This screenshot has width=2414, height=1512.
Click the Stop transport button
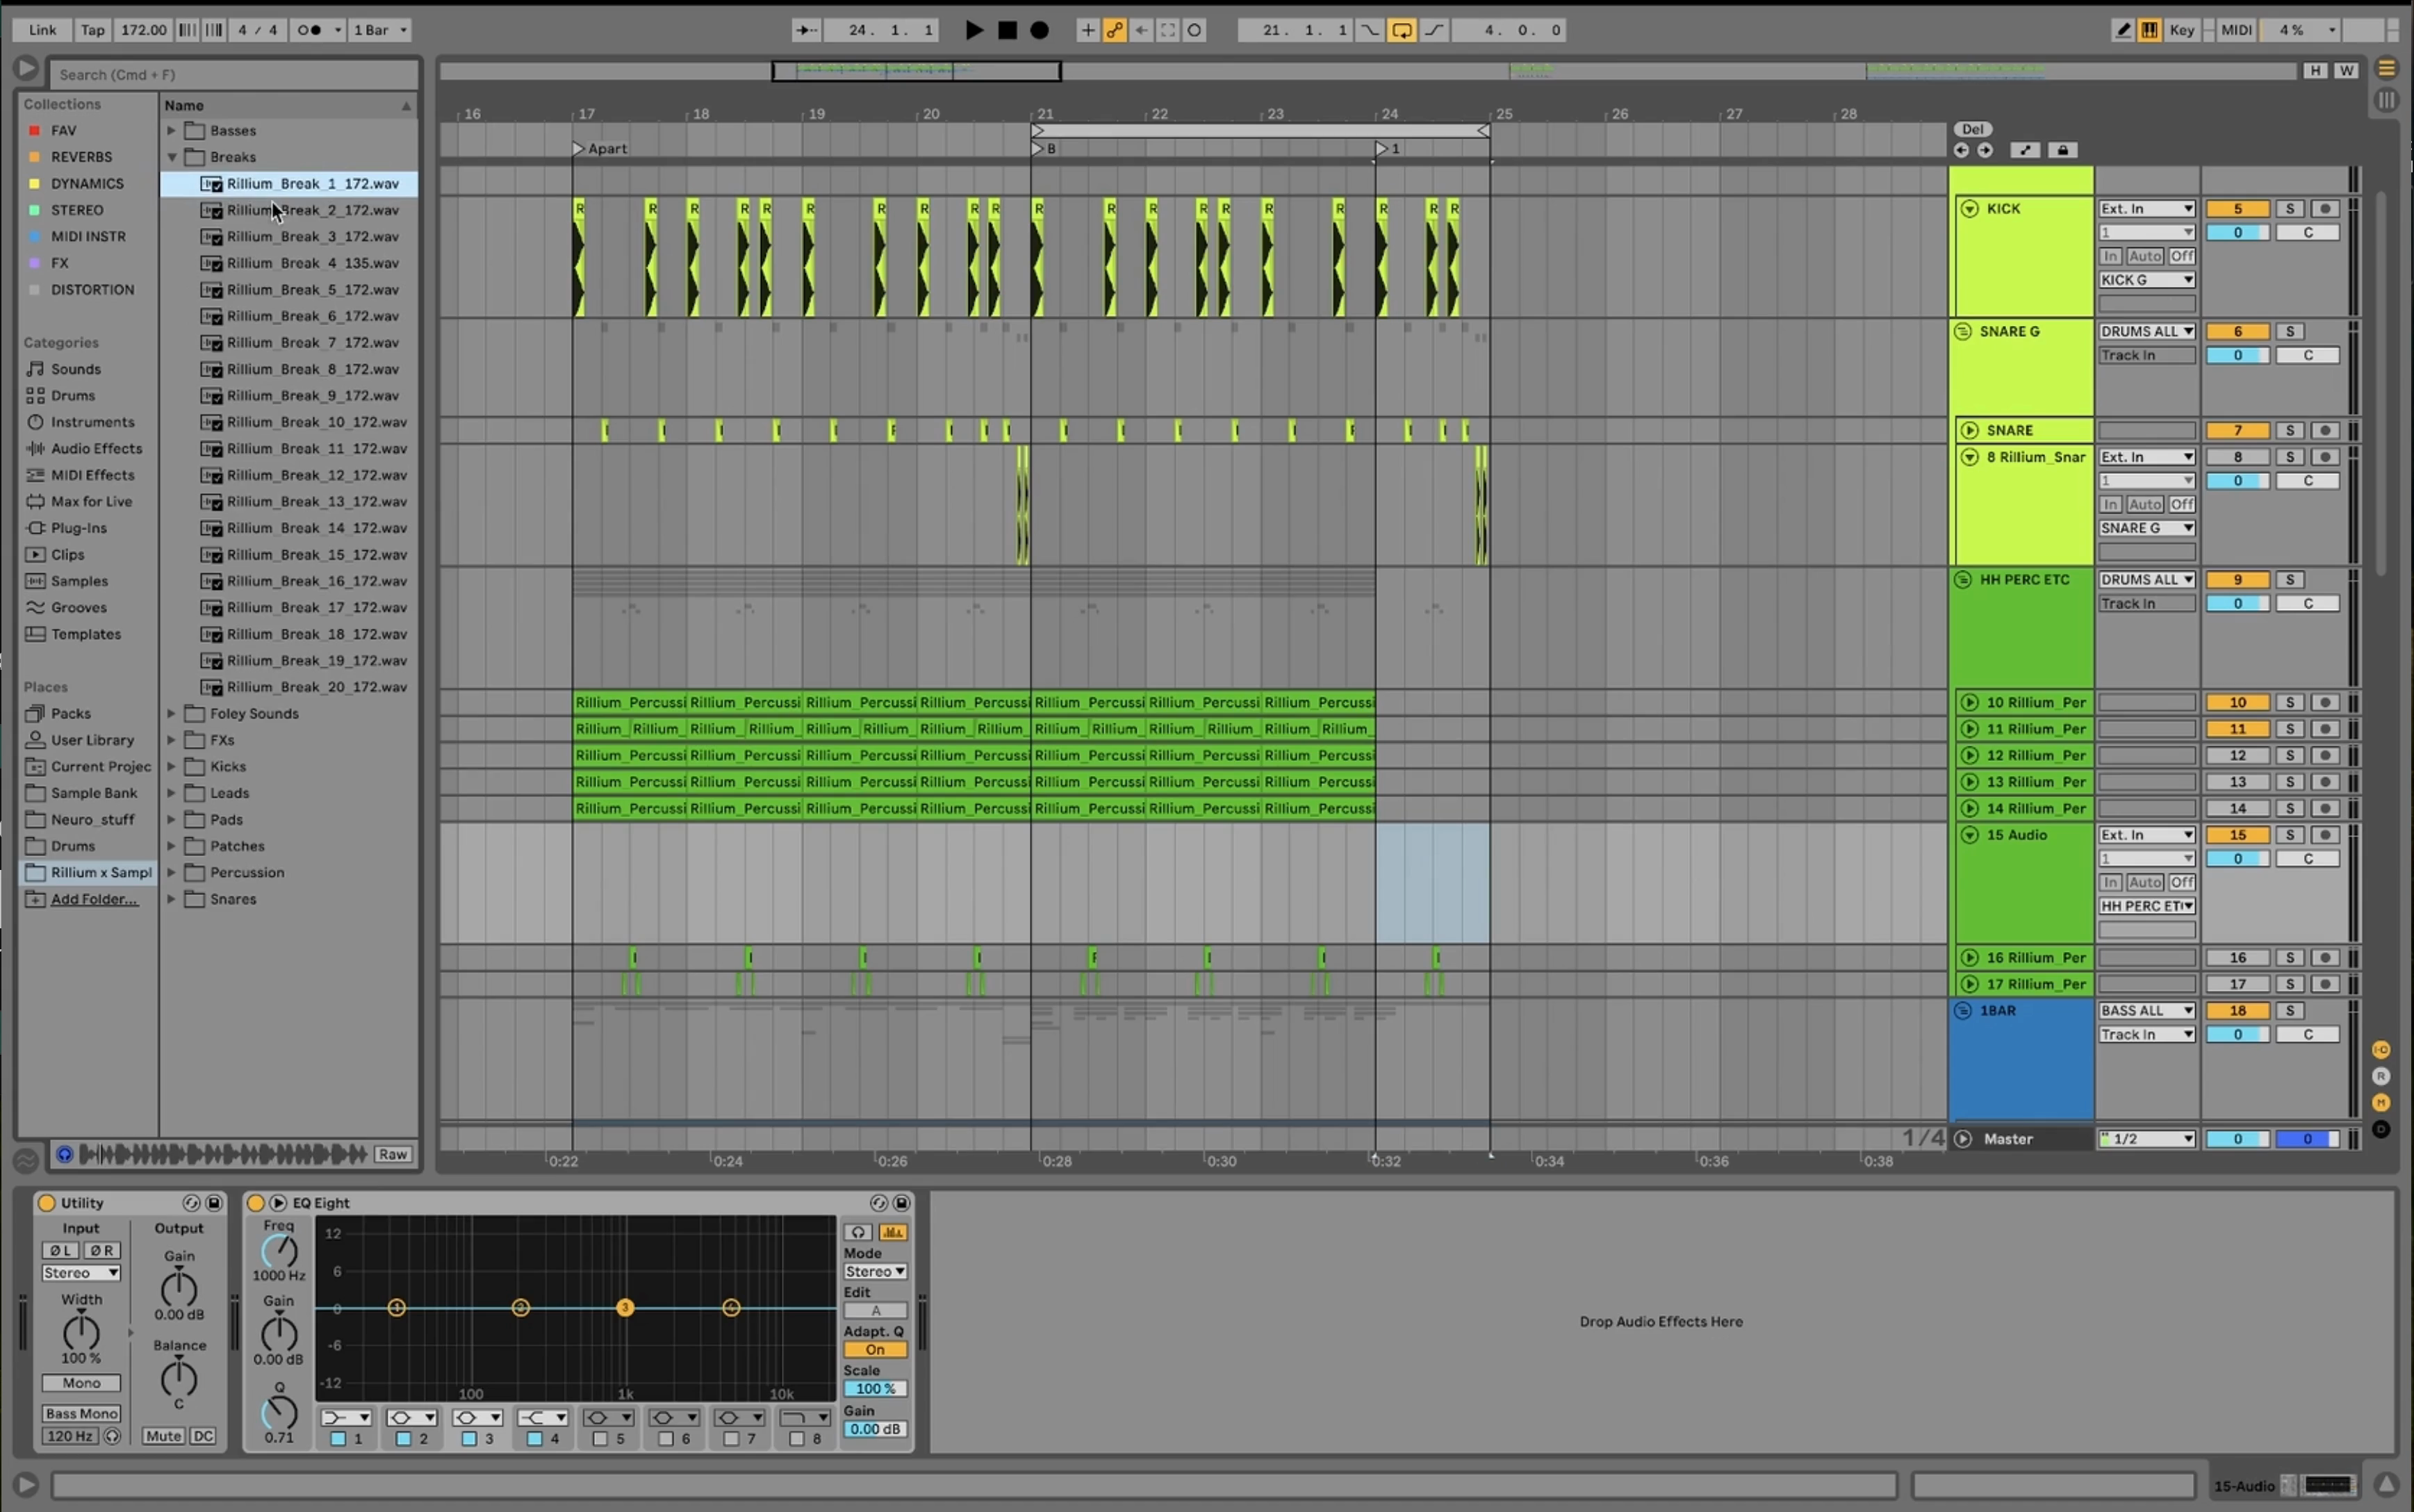[x=1007, y=30]
